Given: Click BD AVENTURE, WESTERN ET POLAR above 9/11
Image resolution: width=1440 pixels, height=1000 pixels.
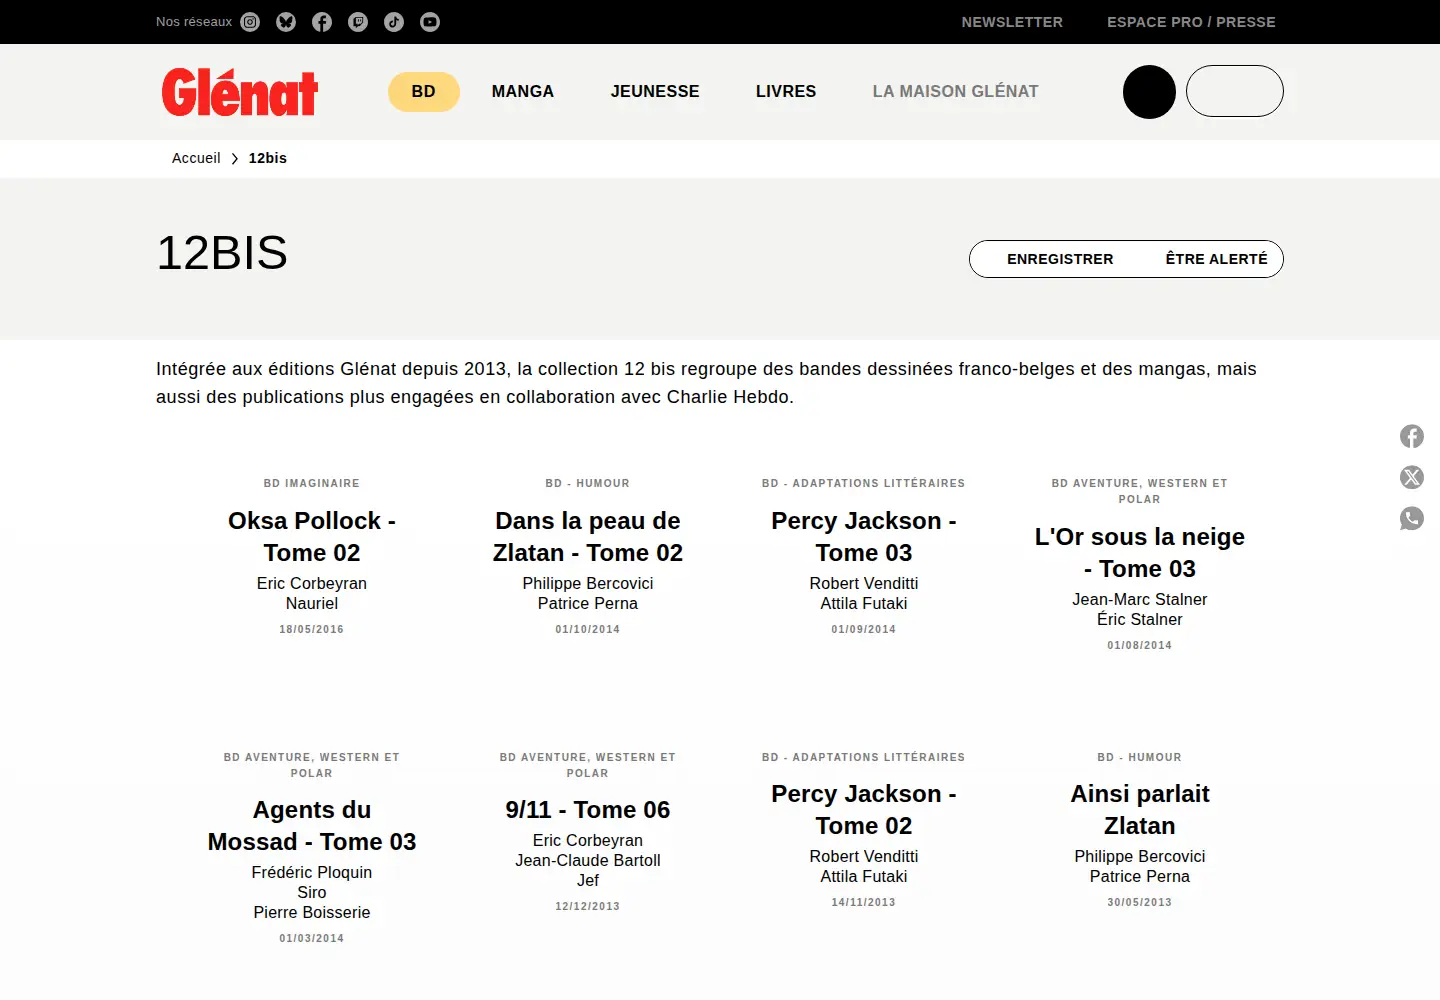Looking at the screenshot, I should (x=588, y=765).
